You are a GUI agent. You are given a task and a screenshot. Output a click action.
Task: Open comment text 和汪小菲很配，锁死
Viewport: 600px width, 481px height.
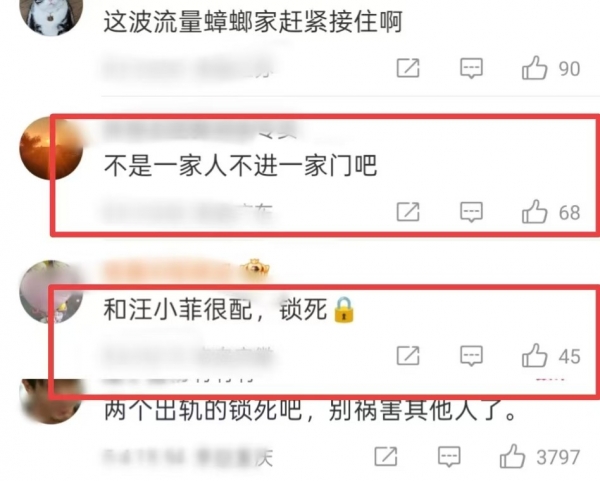[230, 309]
